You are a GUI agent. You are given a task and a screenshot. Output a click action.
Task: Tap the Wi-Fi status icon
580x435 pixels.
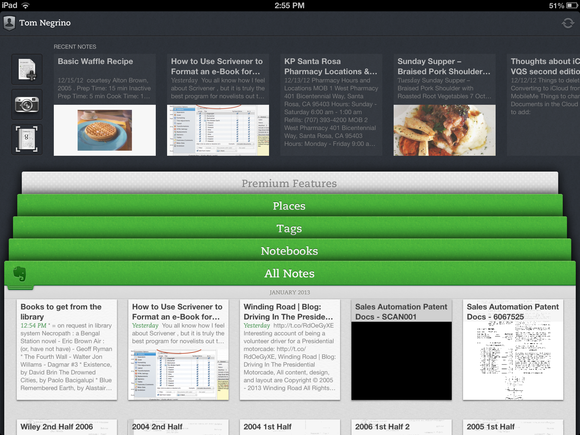coord(26,5)
